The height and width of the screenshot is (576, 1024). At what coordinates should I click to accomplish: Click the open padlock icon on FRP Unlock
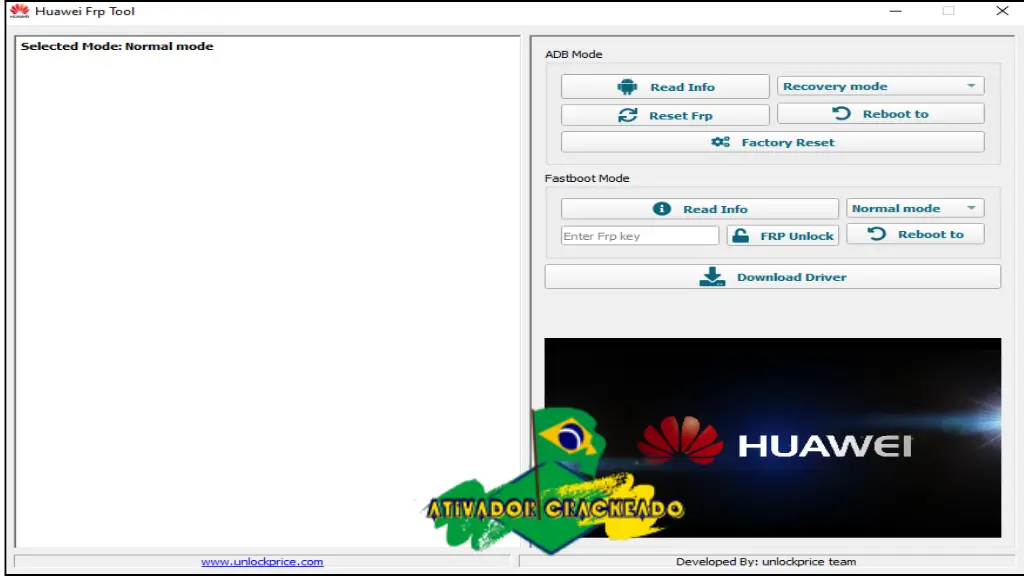[741, 236]
